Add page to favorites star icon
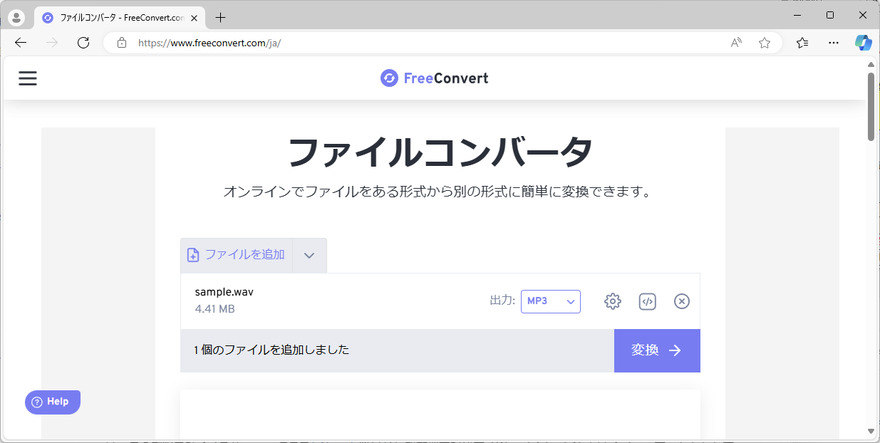 pyautogui.click(x=764, y=43)
